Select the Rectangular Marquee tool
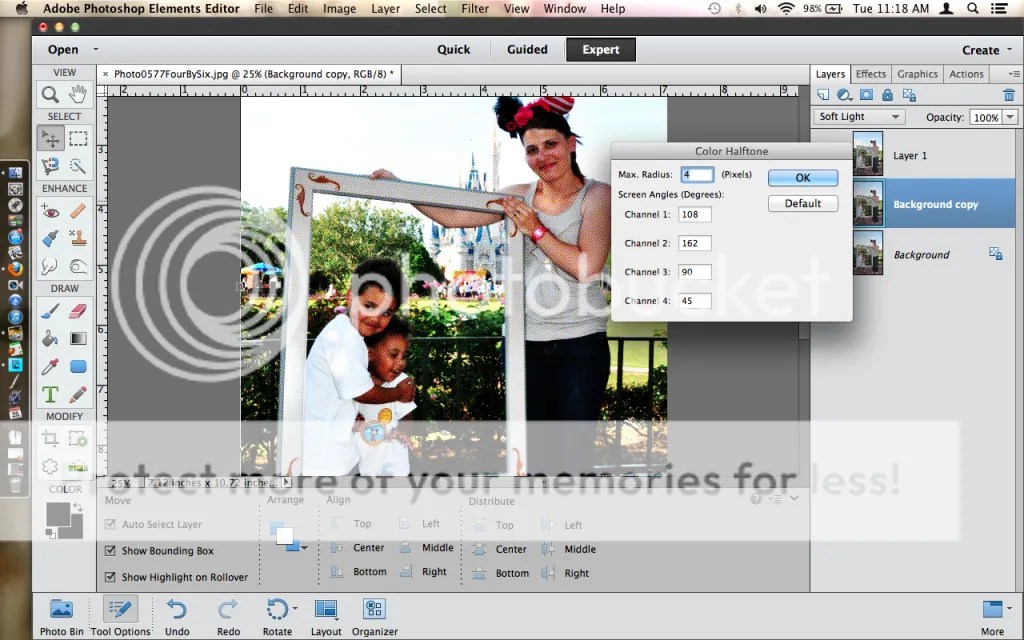This screenshot has height=640, width=1024. click(78, 138)
